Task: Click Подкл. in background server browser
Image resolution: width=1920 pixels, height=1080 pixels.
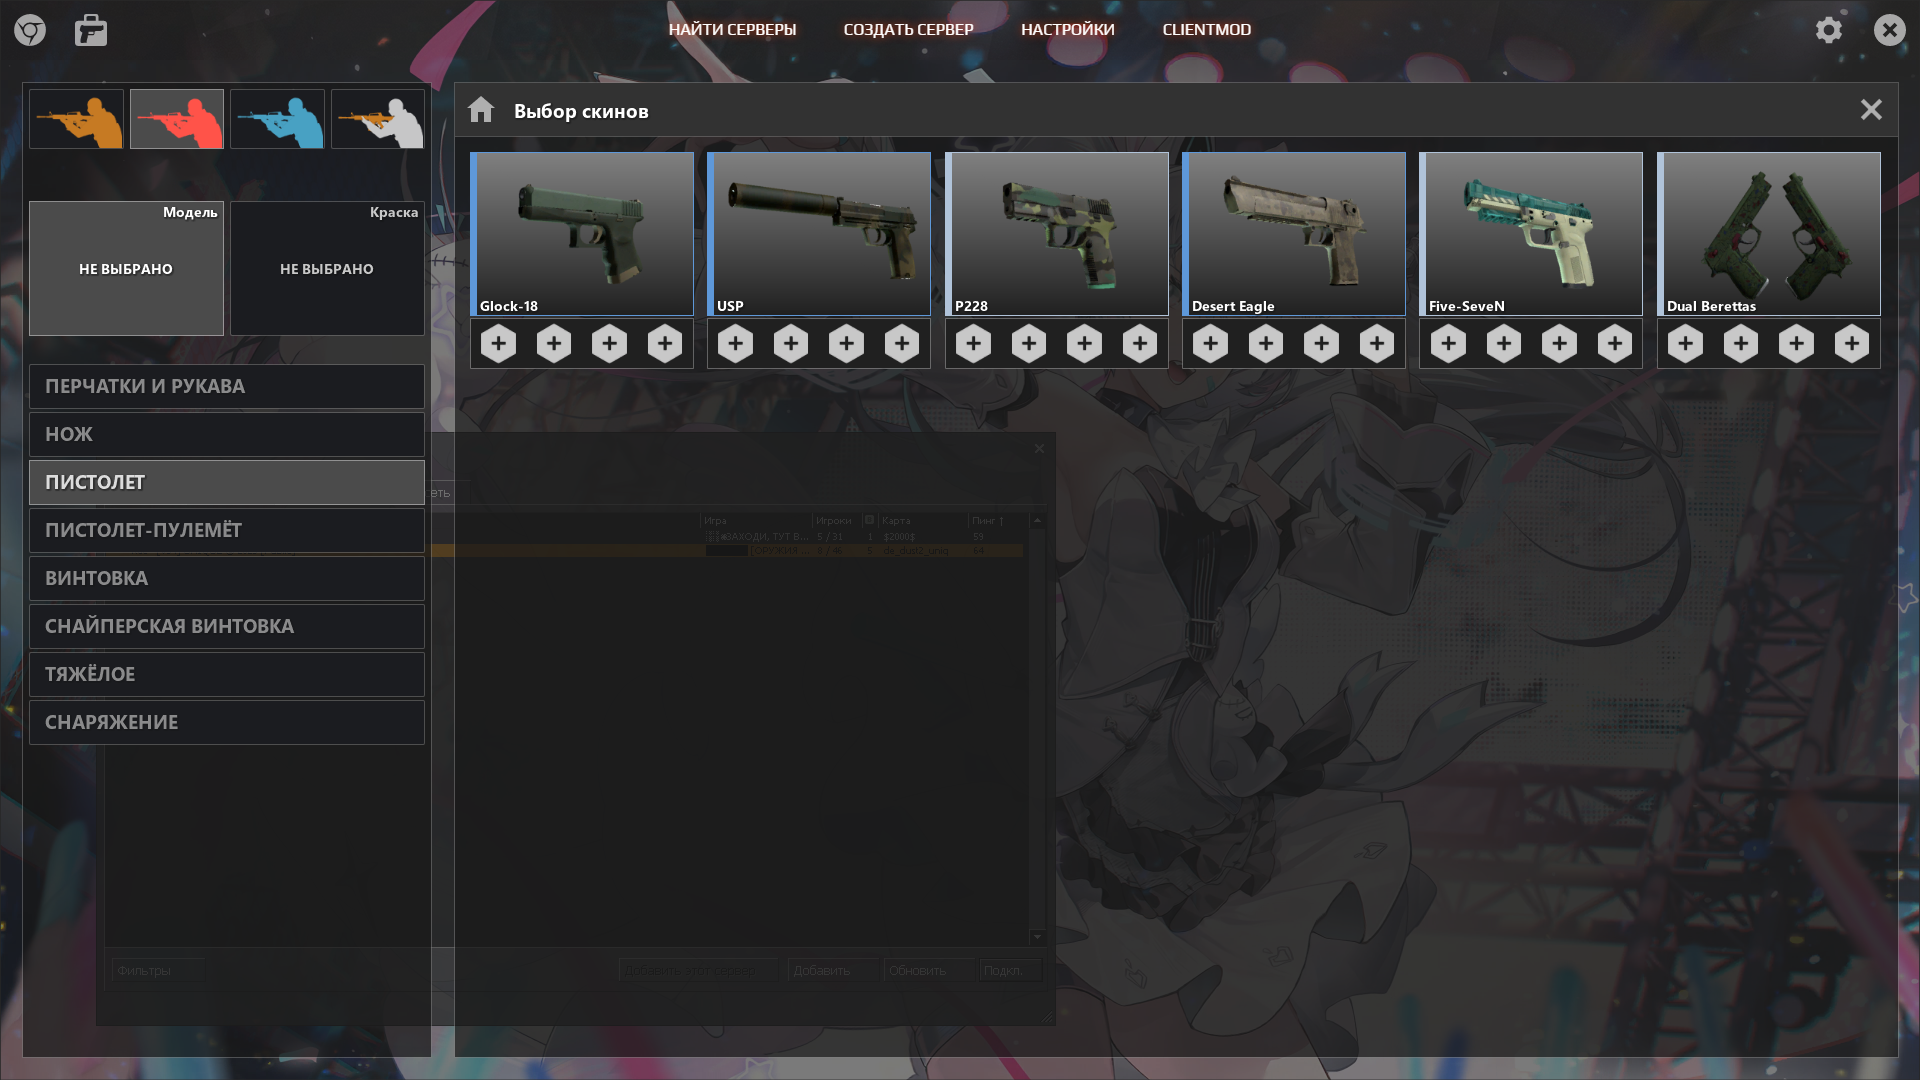Action: (x=1010, y=970)
